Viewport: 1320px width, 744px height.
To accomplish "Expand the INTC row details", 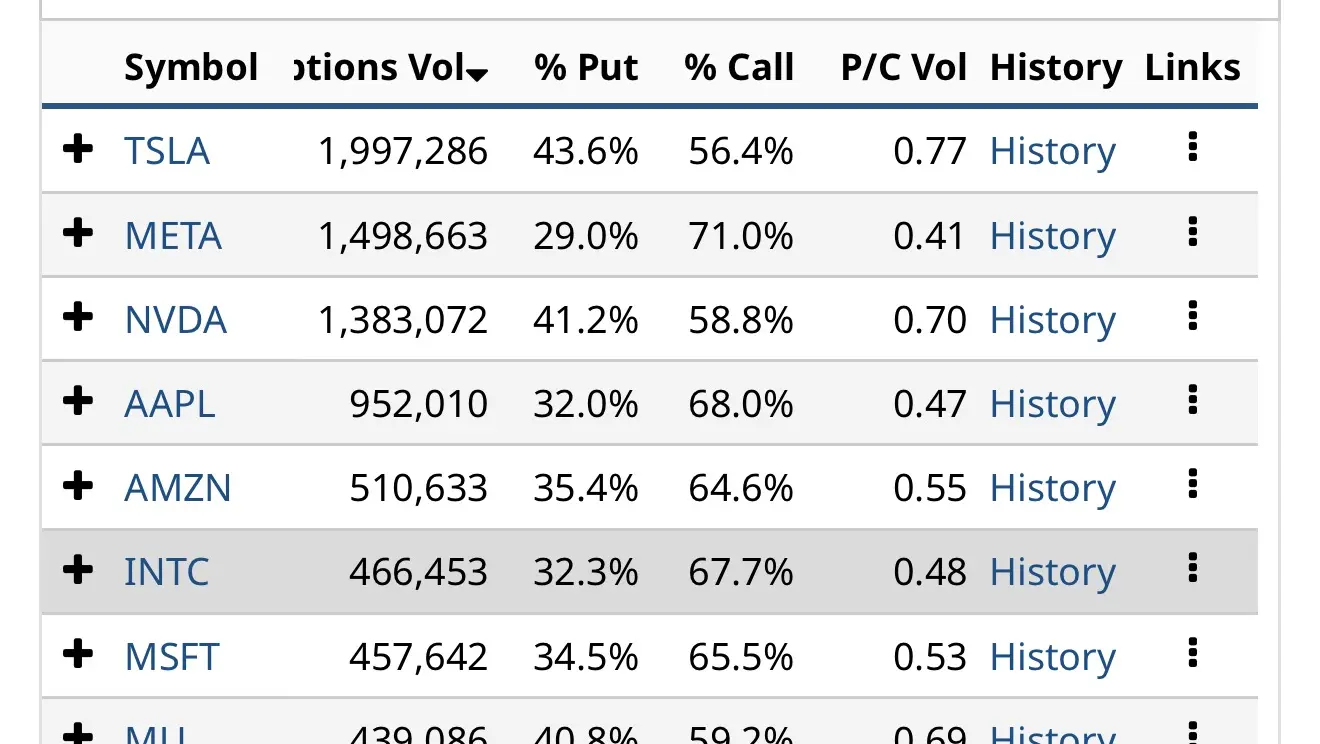I will 77,569.
